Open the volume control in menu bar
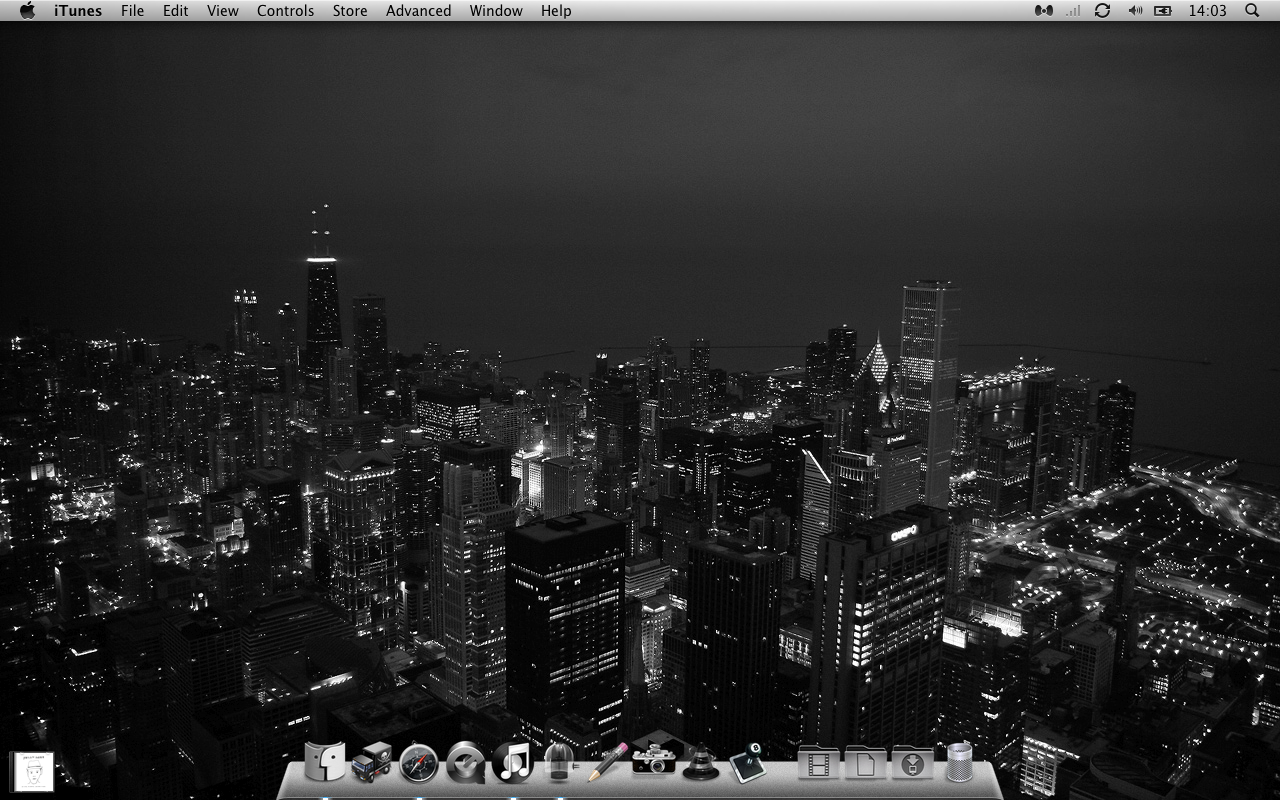The width and height of the screenshot is (1280, 800). [1135, 11]
